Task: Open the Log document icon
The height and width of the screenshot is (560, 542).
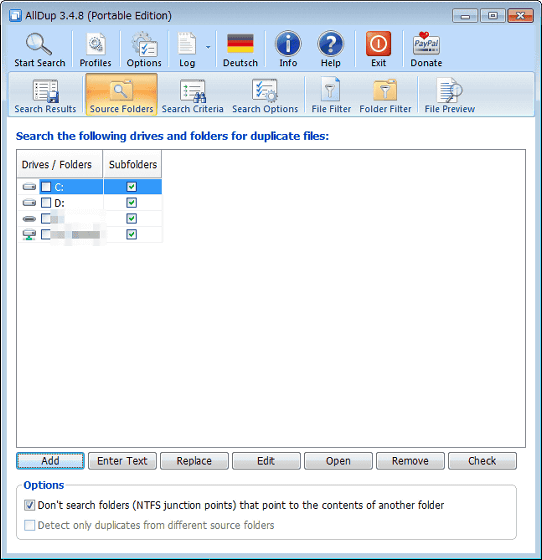Action: pos(187,44)
